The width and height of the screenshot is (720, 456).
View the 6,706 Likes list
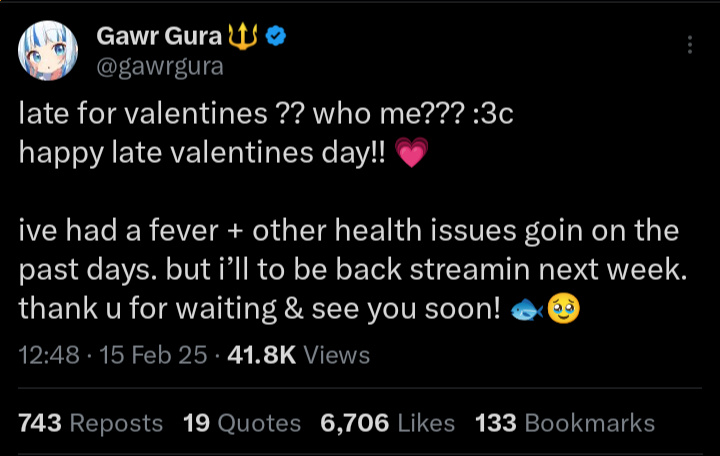click(387, 423)
